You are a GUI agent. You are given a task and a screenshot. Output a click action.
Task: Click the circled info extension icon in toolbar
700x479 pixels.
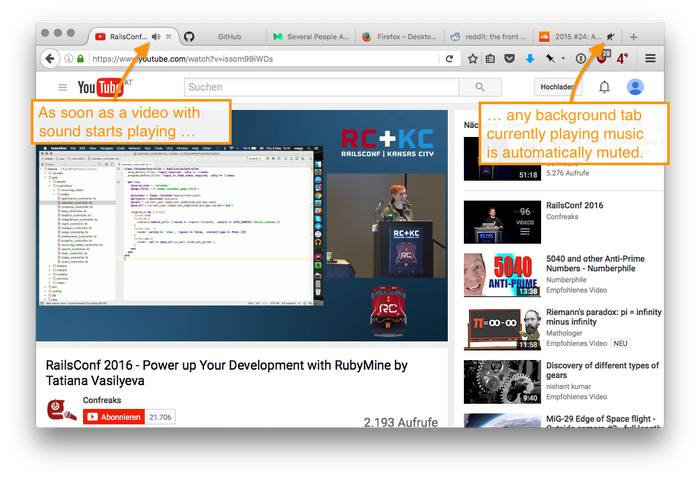point(580,58)
